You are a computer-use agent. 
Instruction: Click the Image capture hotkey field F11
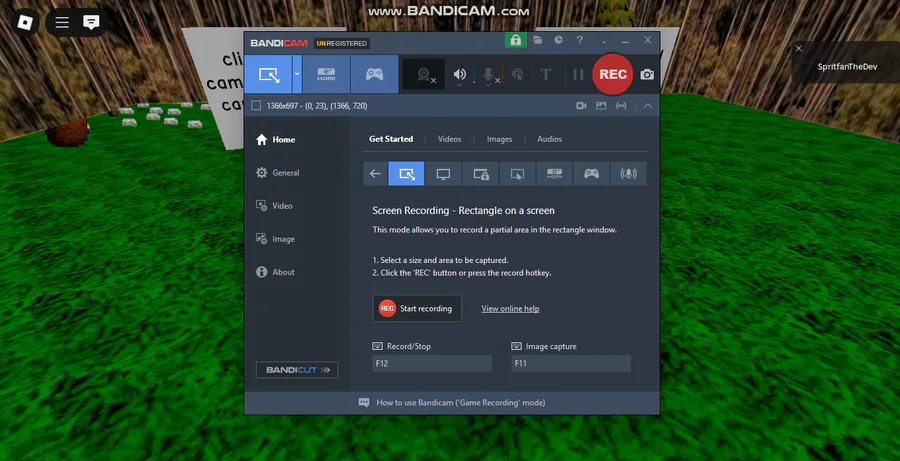click(x=571, y=363)
